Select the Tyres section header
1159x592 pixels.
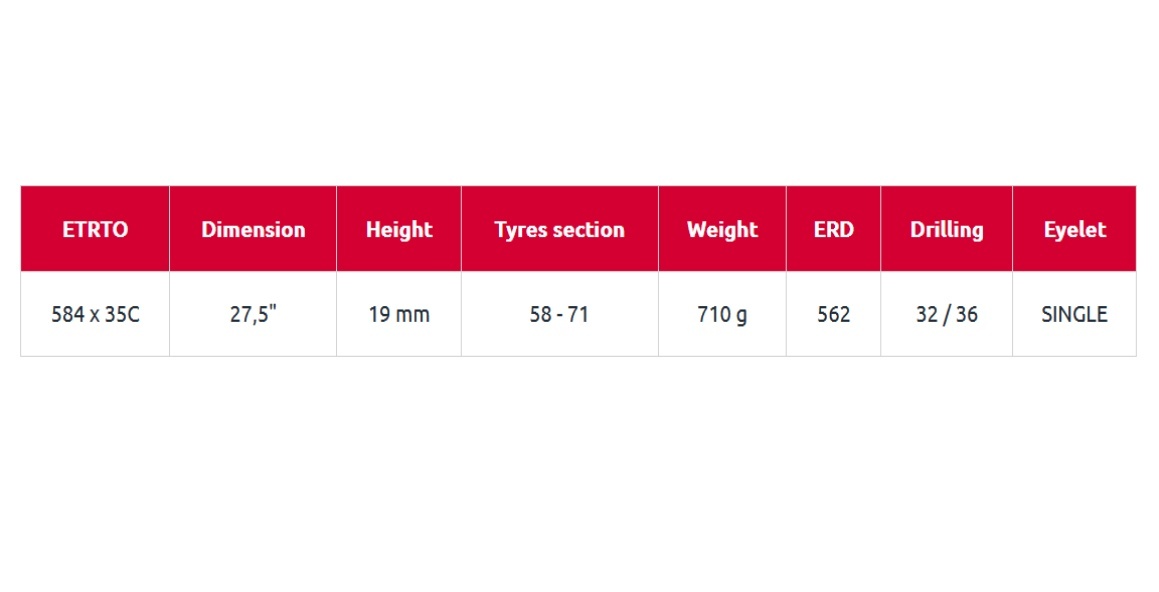(560, 229)
